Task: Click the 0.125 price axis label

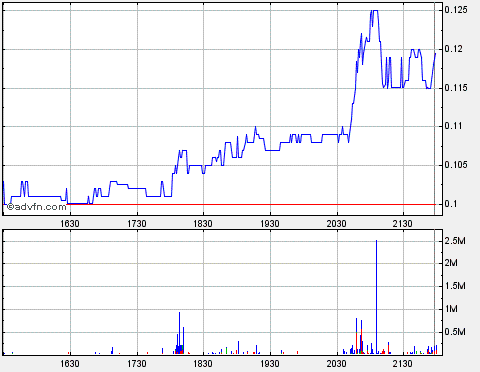Action: 456,10
